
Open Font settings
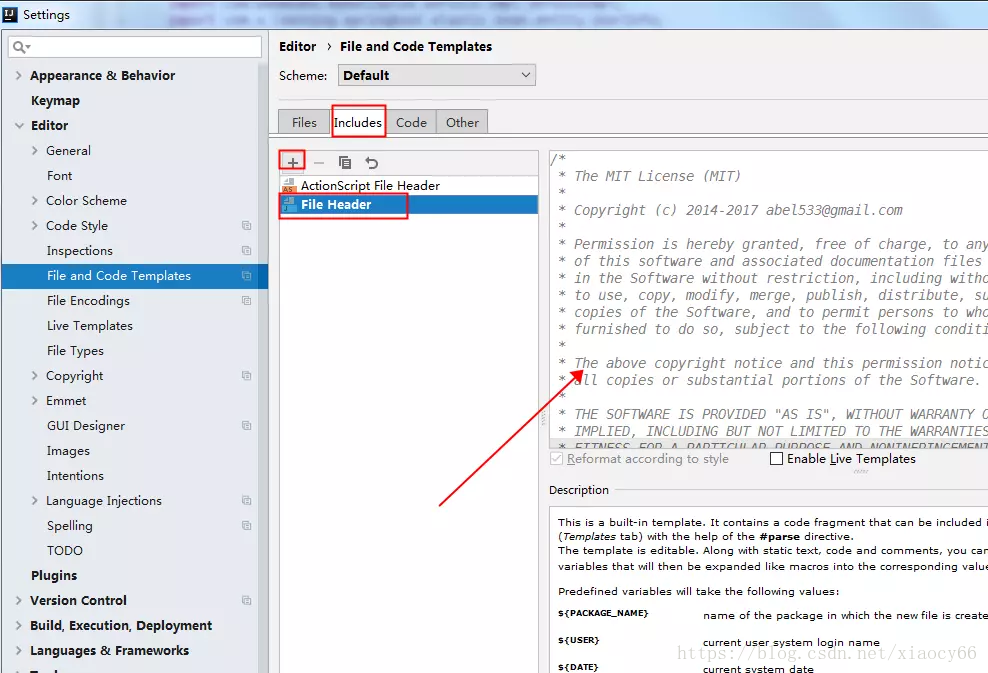pos(60,176)
